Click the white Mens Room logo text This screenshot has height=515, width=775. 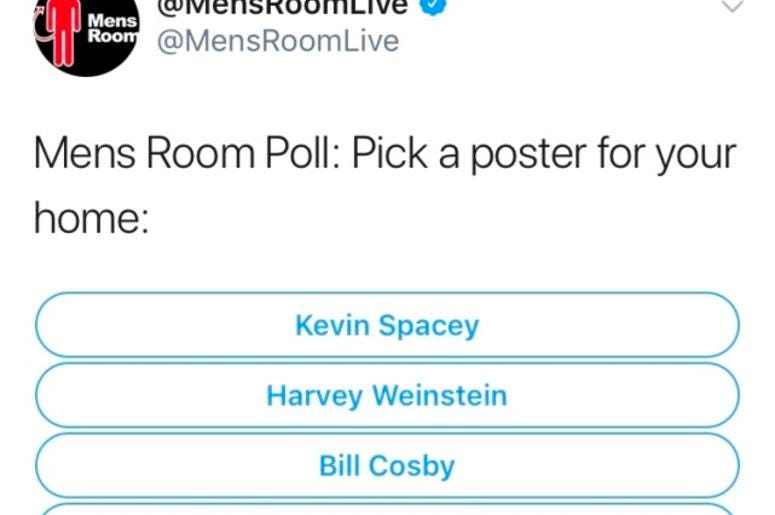pyautogui.click(x=113, y=29)
